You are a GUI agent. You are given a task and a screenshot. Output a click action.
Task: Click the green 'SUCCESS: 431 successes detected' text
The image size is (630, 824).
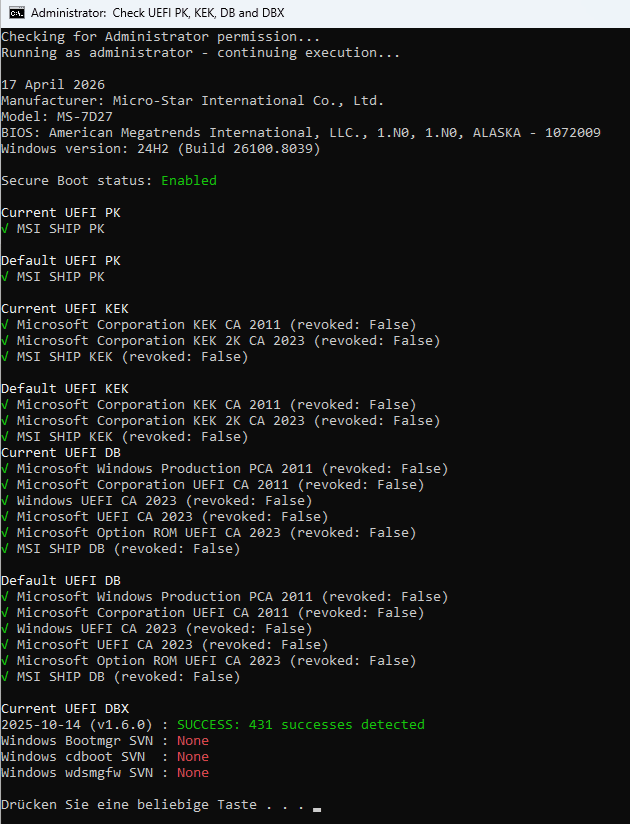[x=300, y=725]
